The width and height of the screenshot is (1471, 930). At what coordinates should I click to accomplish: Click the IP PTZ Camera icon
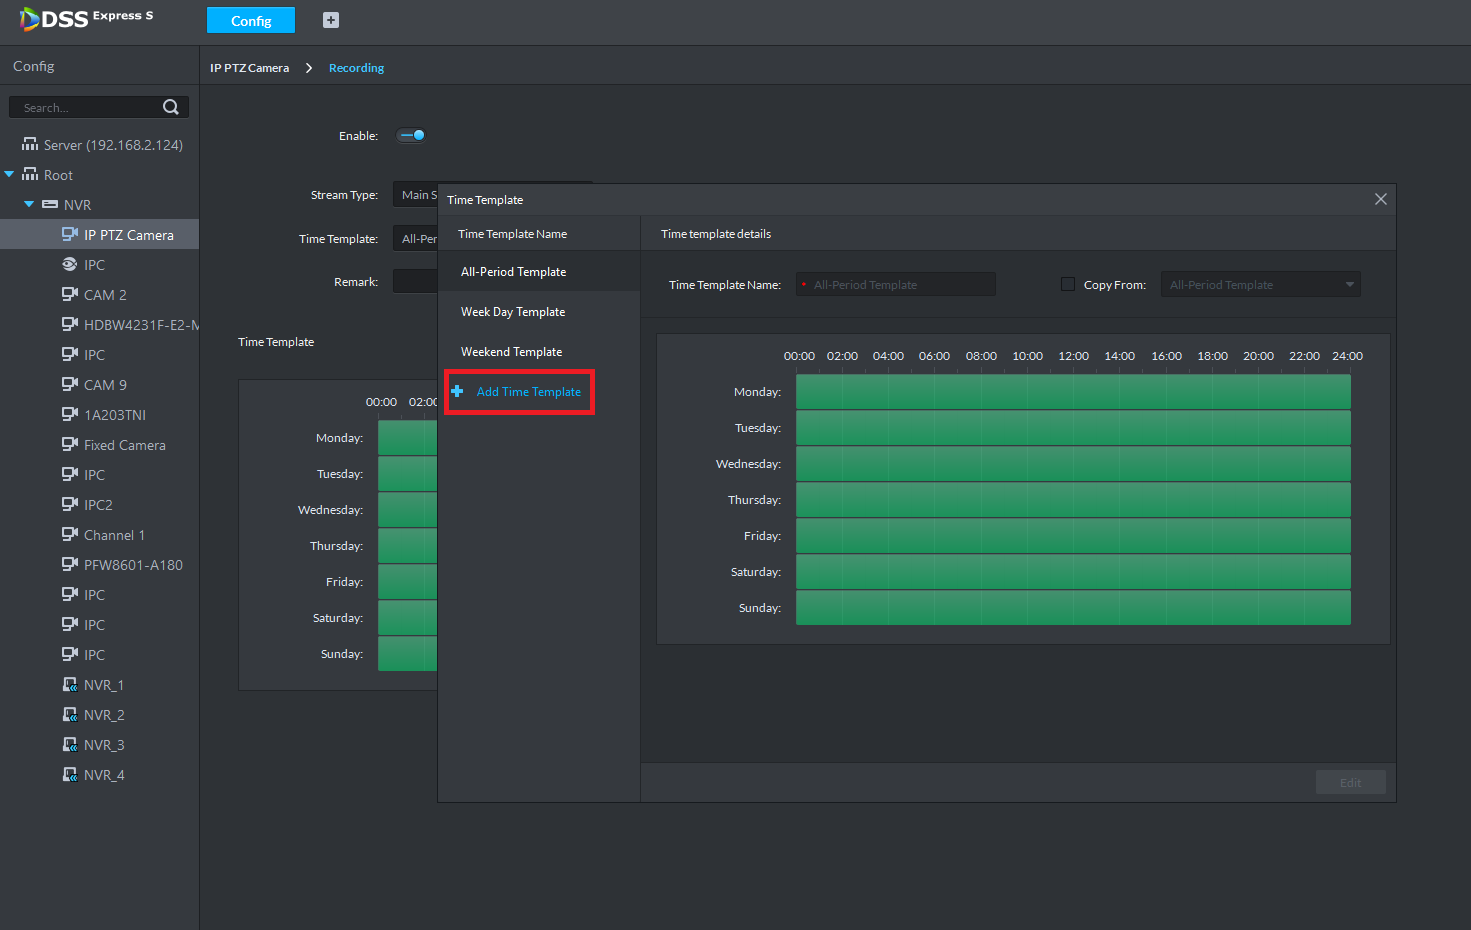tap(70, 234)
